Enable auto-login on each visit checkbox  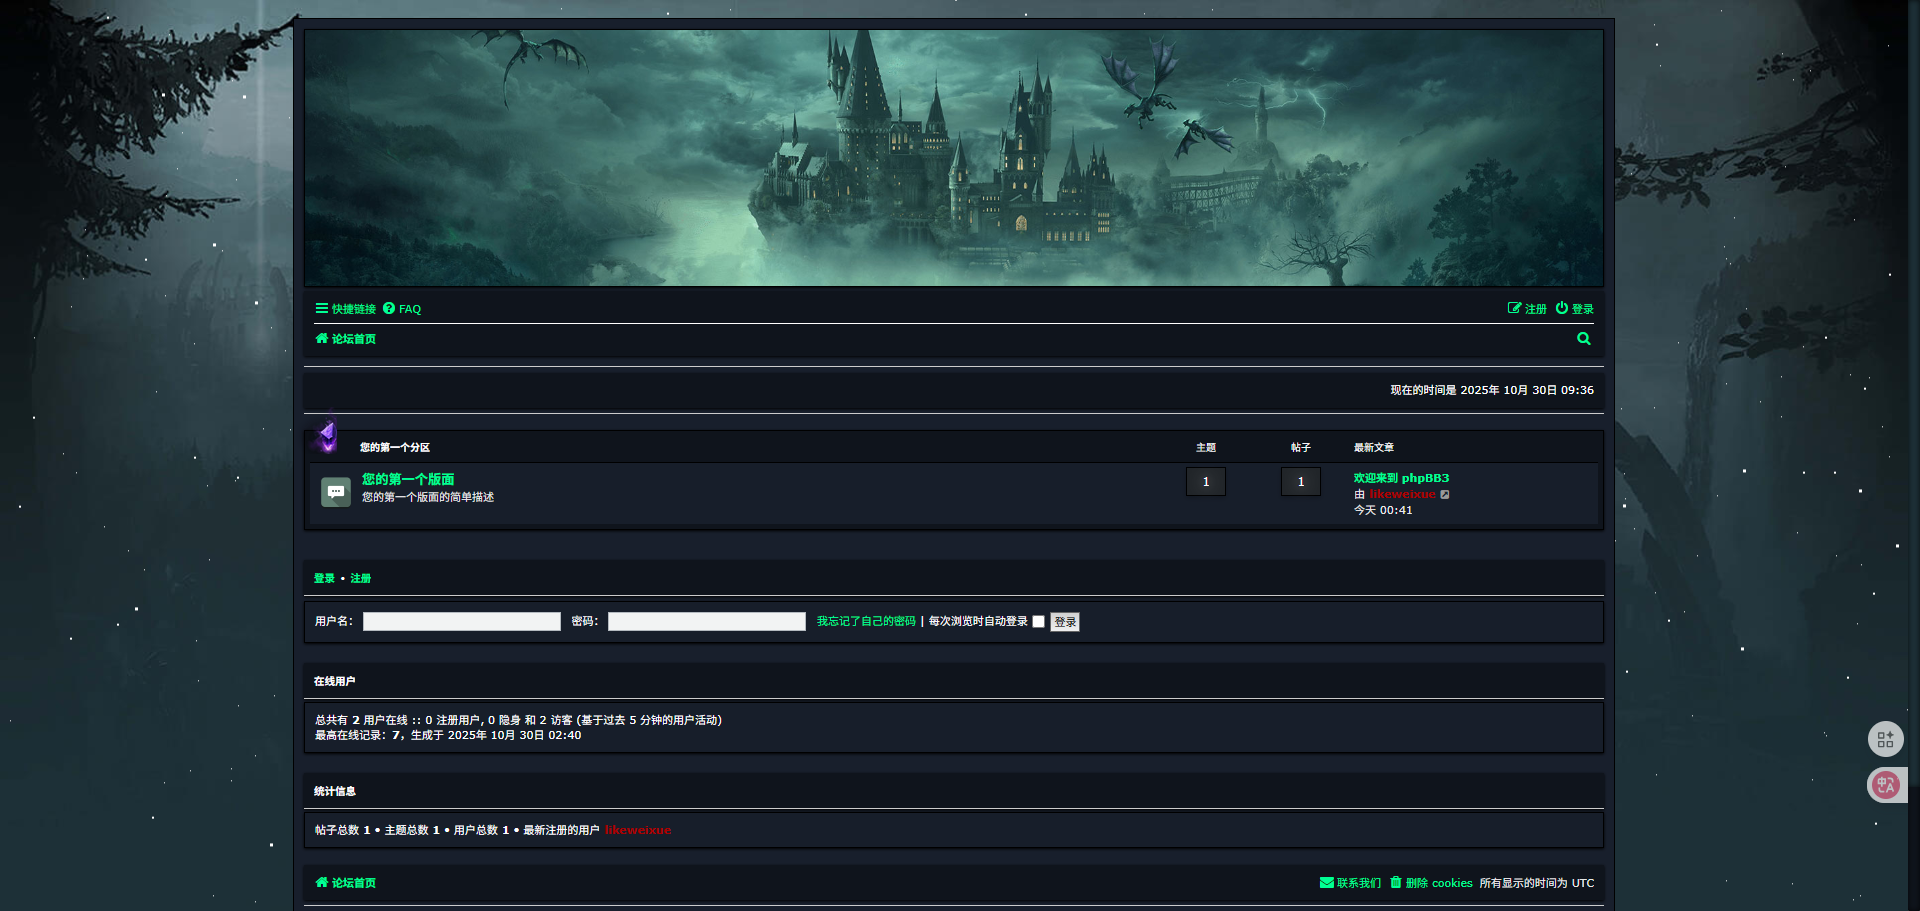pos(1038,622)
